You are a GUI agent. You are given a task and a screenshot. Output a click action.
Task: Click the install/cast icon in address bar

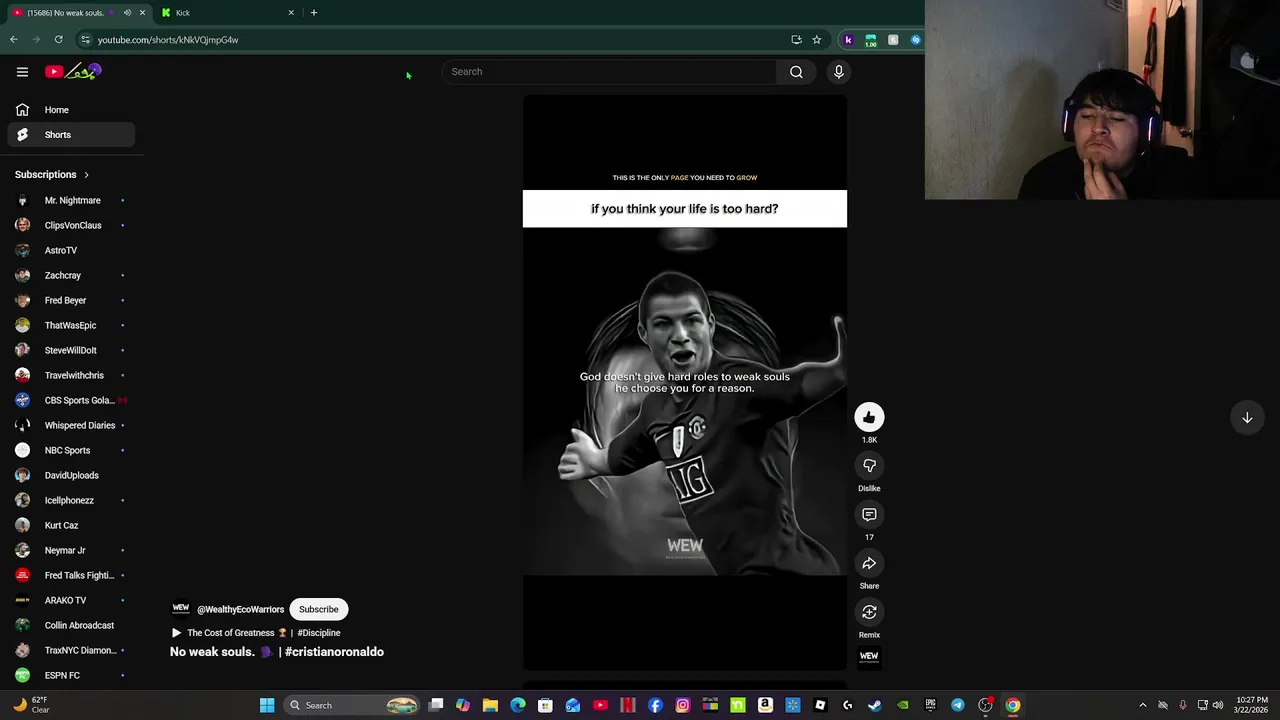(796, 40)
